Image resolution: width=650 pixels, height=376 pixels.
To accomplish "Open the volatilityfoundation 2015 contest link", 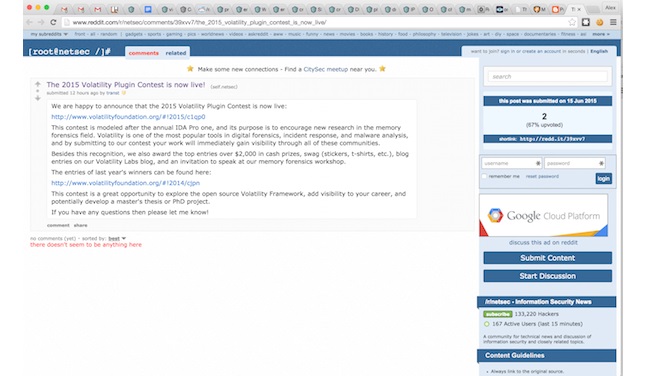I will click(x=128, y=117).
